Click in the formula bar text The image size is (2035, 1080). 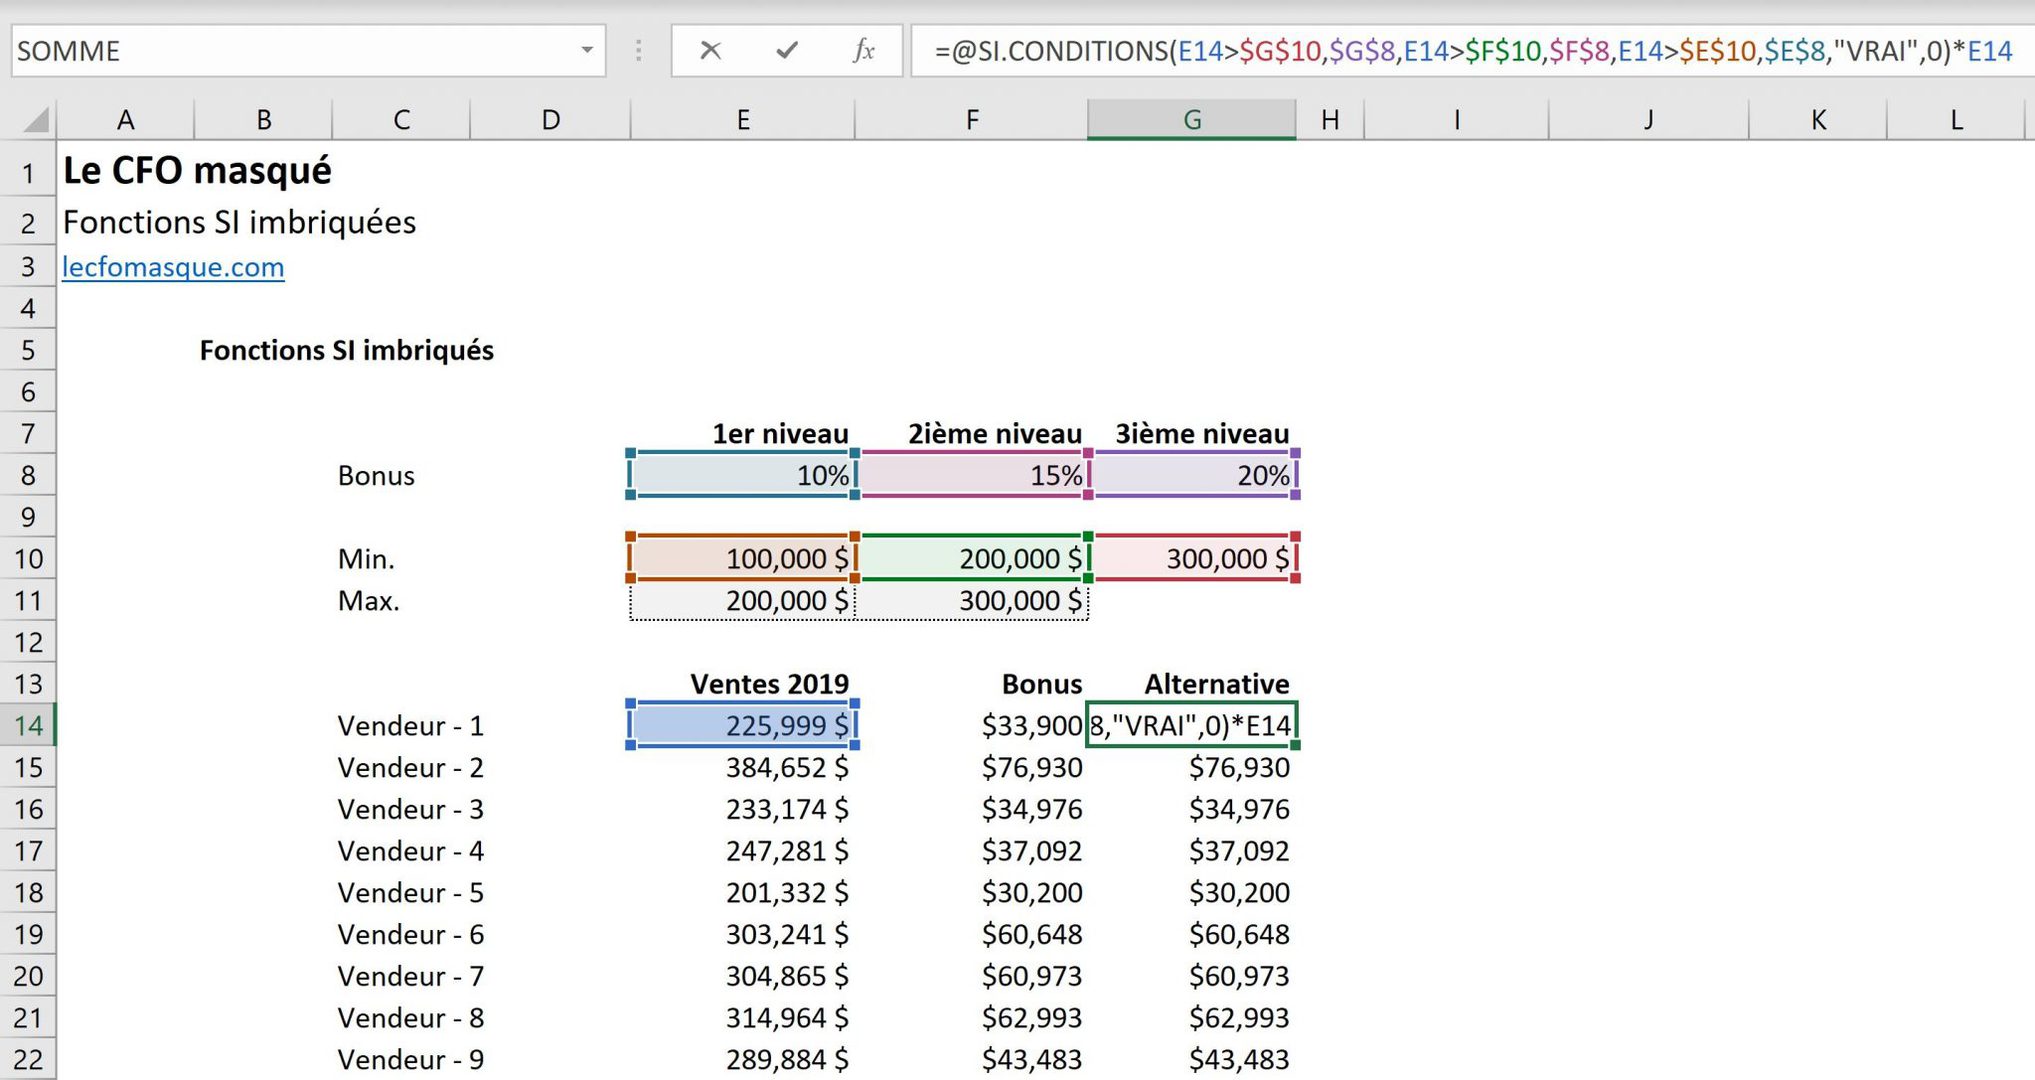click(1470, 51)
